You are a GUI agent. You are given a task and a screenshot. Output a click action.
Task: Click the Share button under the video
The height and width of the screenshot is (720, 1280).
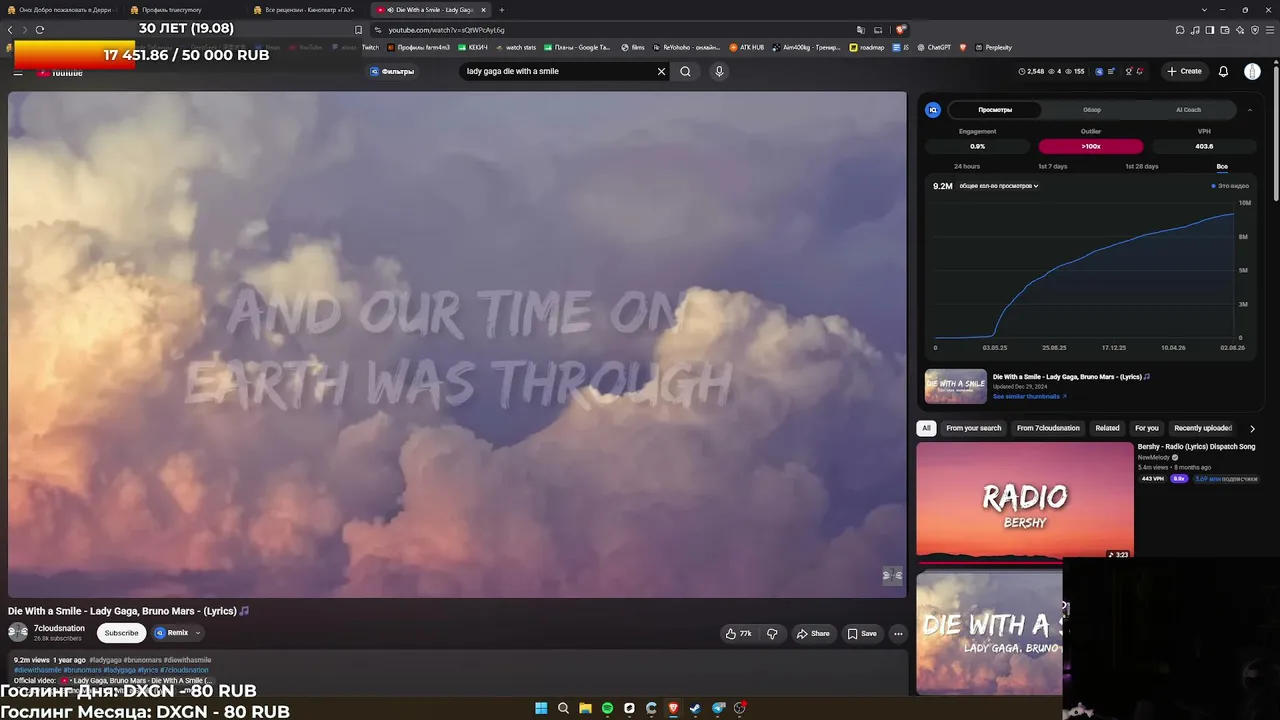[x=813, y=633]
